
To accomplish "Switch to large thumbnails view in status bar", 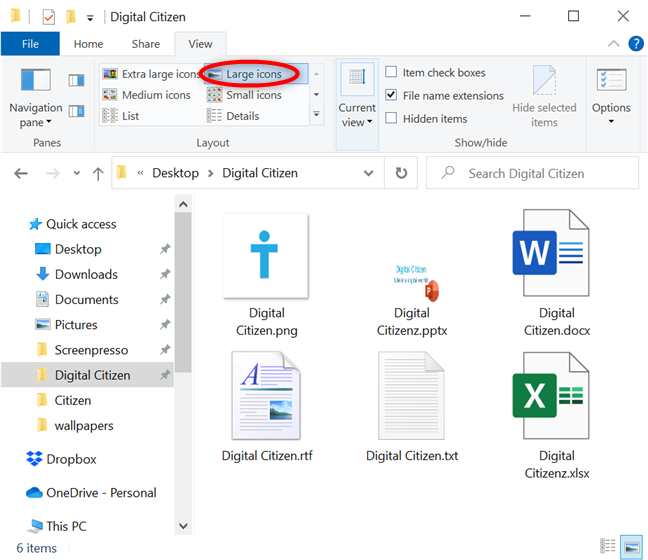I will tap(632, 547).
